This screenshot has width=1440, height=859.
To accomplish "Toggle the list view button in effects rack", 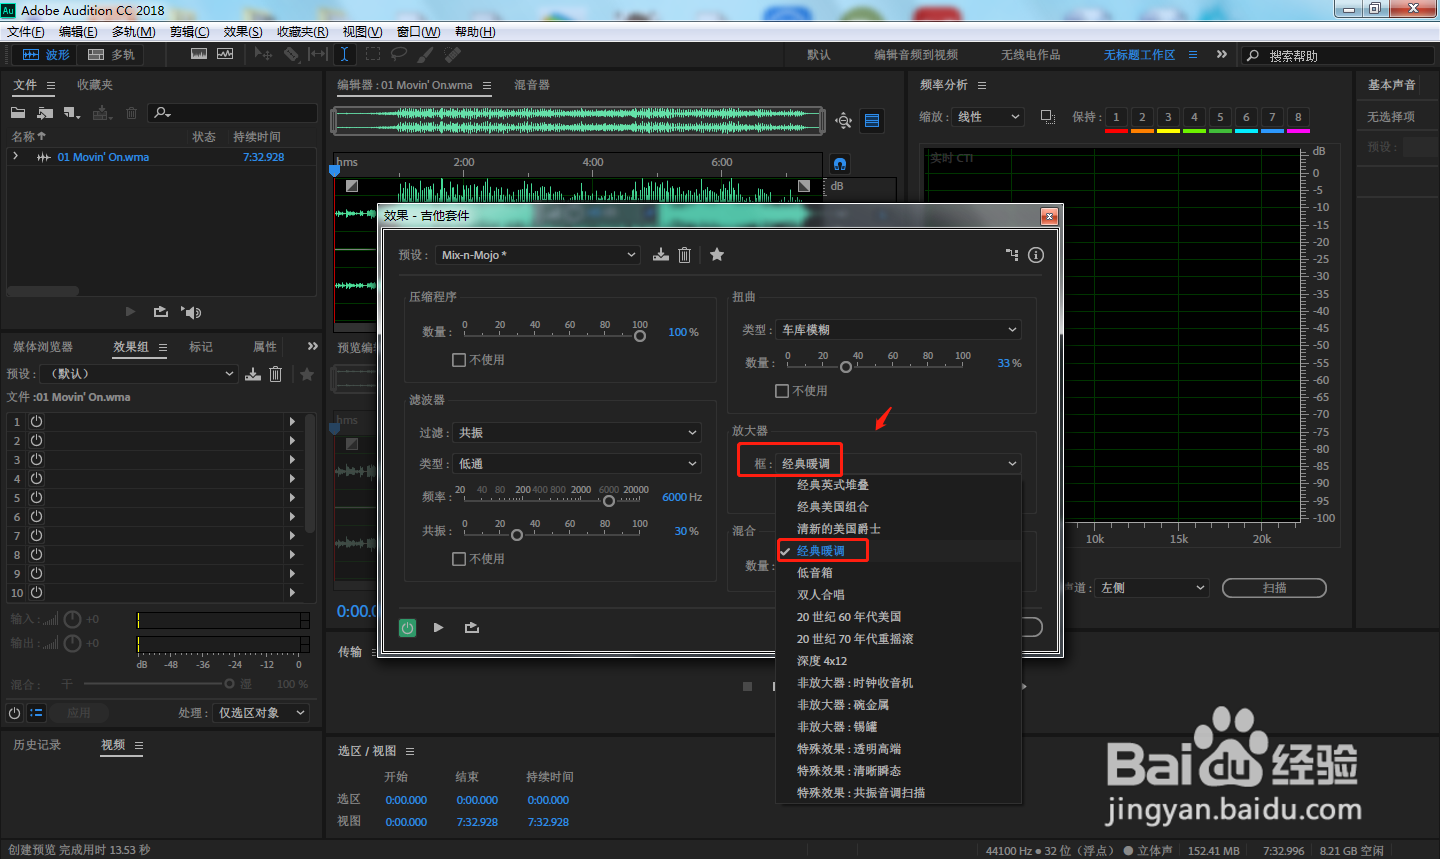I will tap(37, 713).
